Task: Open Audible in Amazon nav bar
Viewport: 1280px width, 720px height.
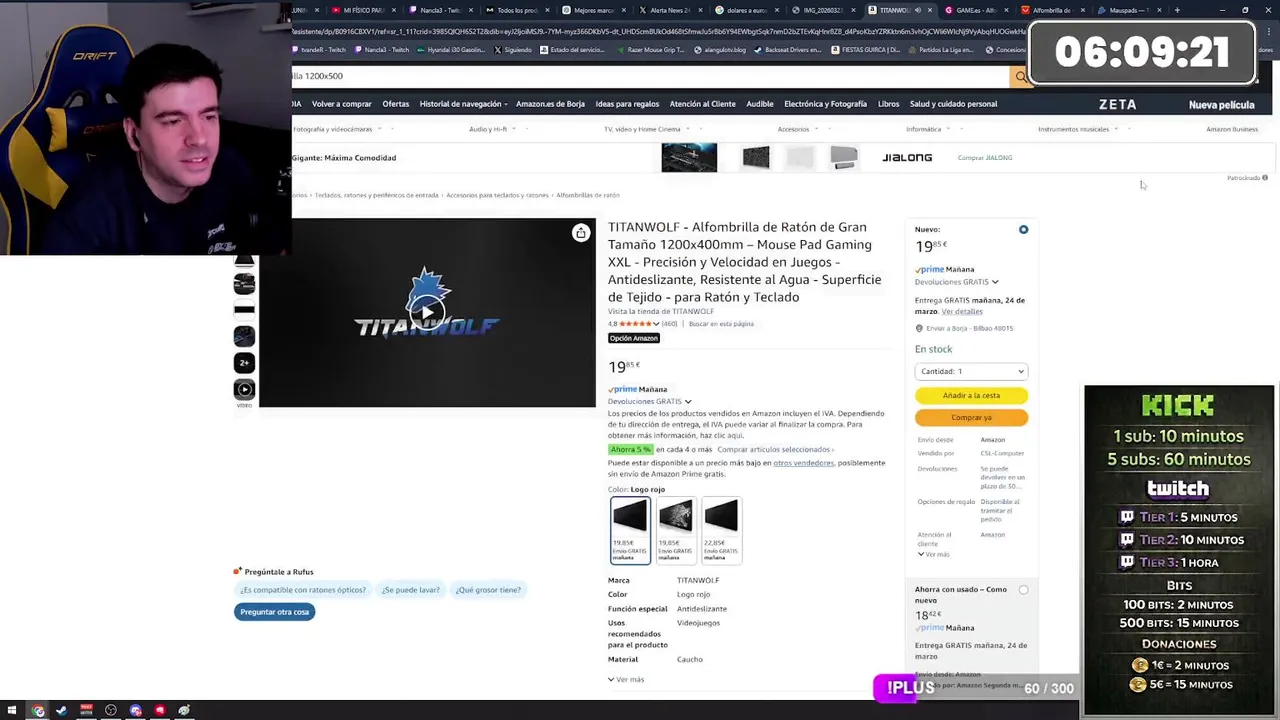Action: point(759,104)
